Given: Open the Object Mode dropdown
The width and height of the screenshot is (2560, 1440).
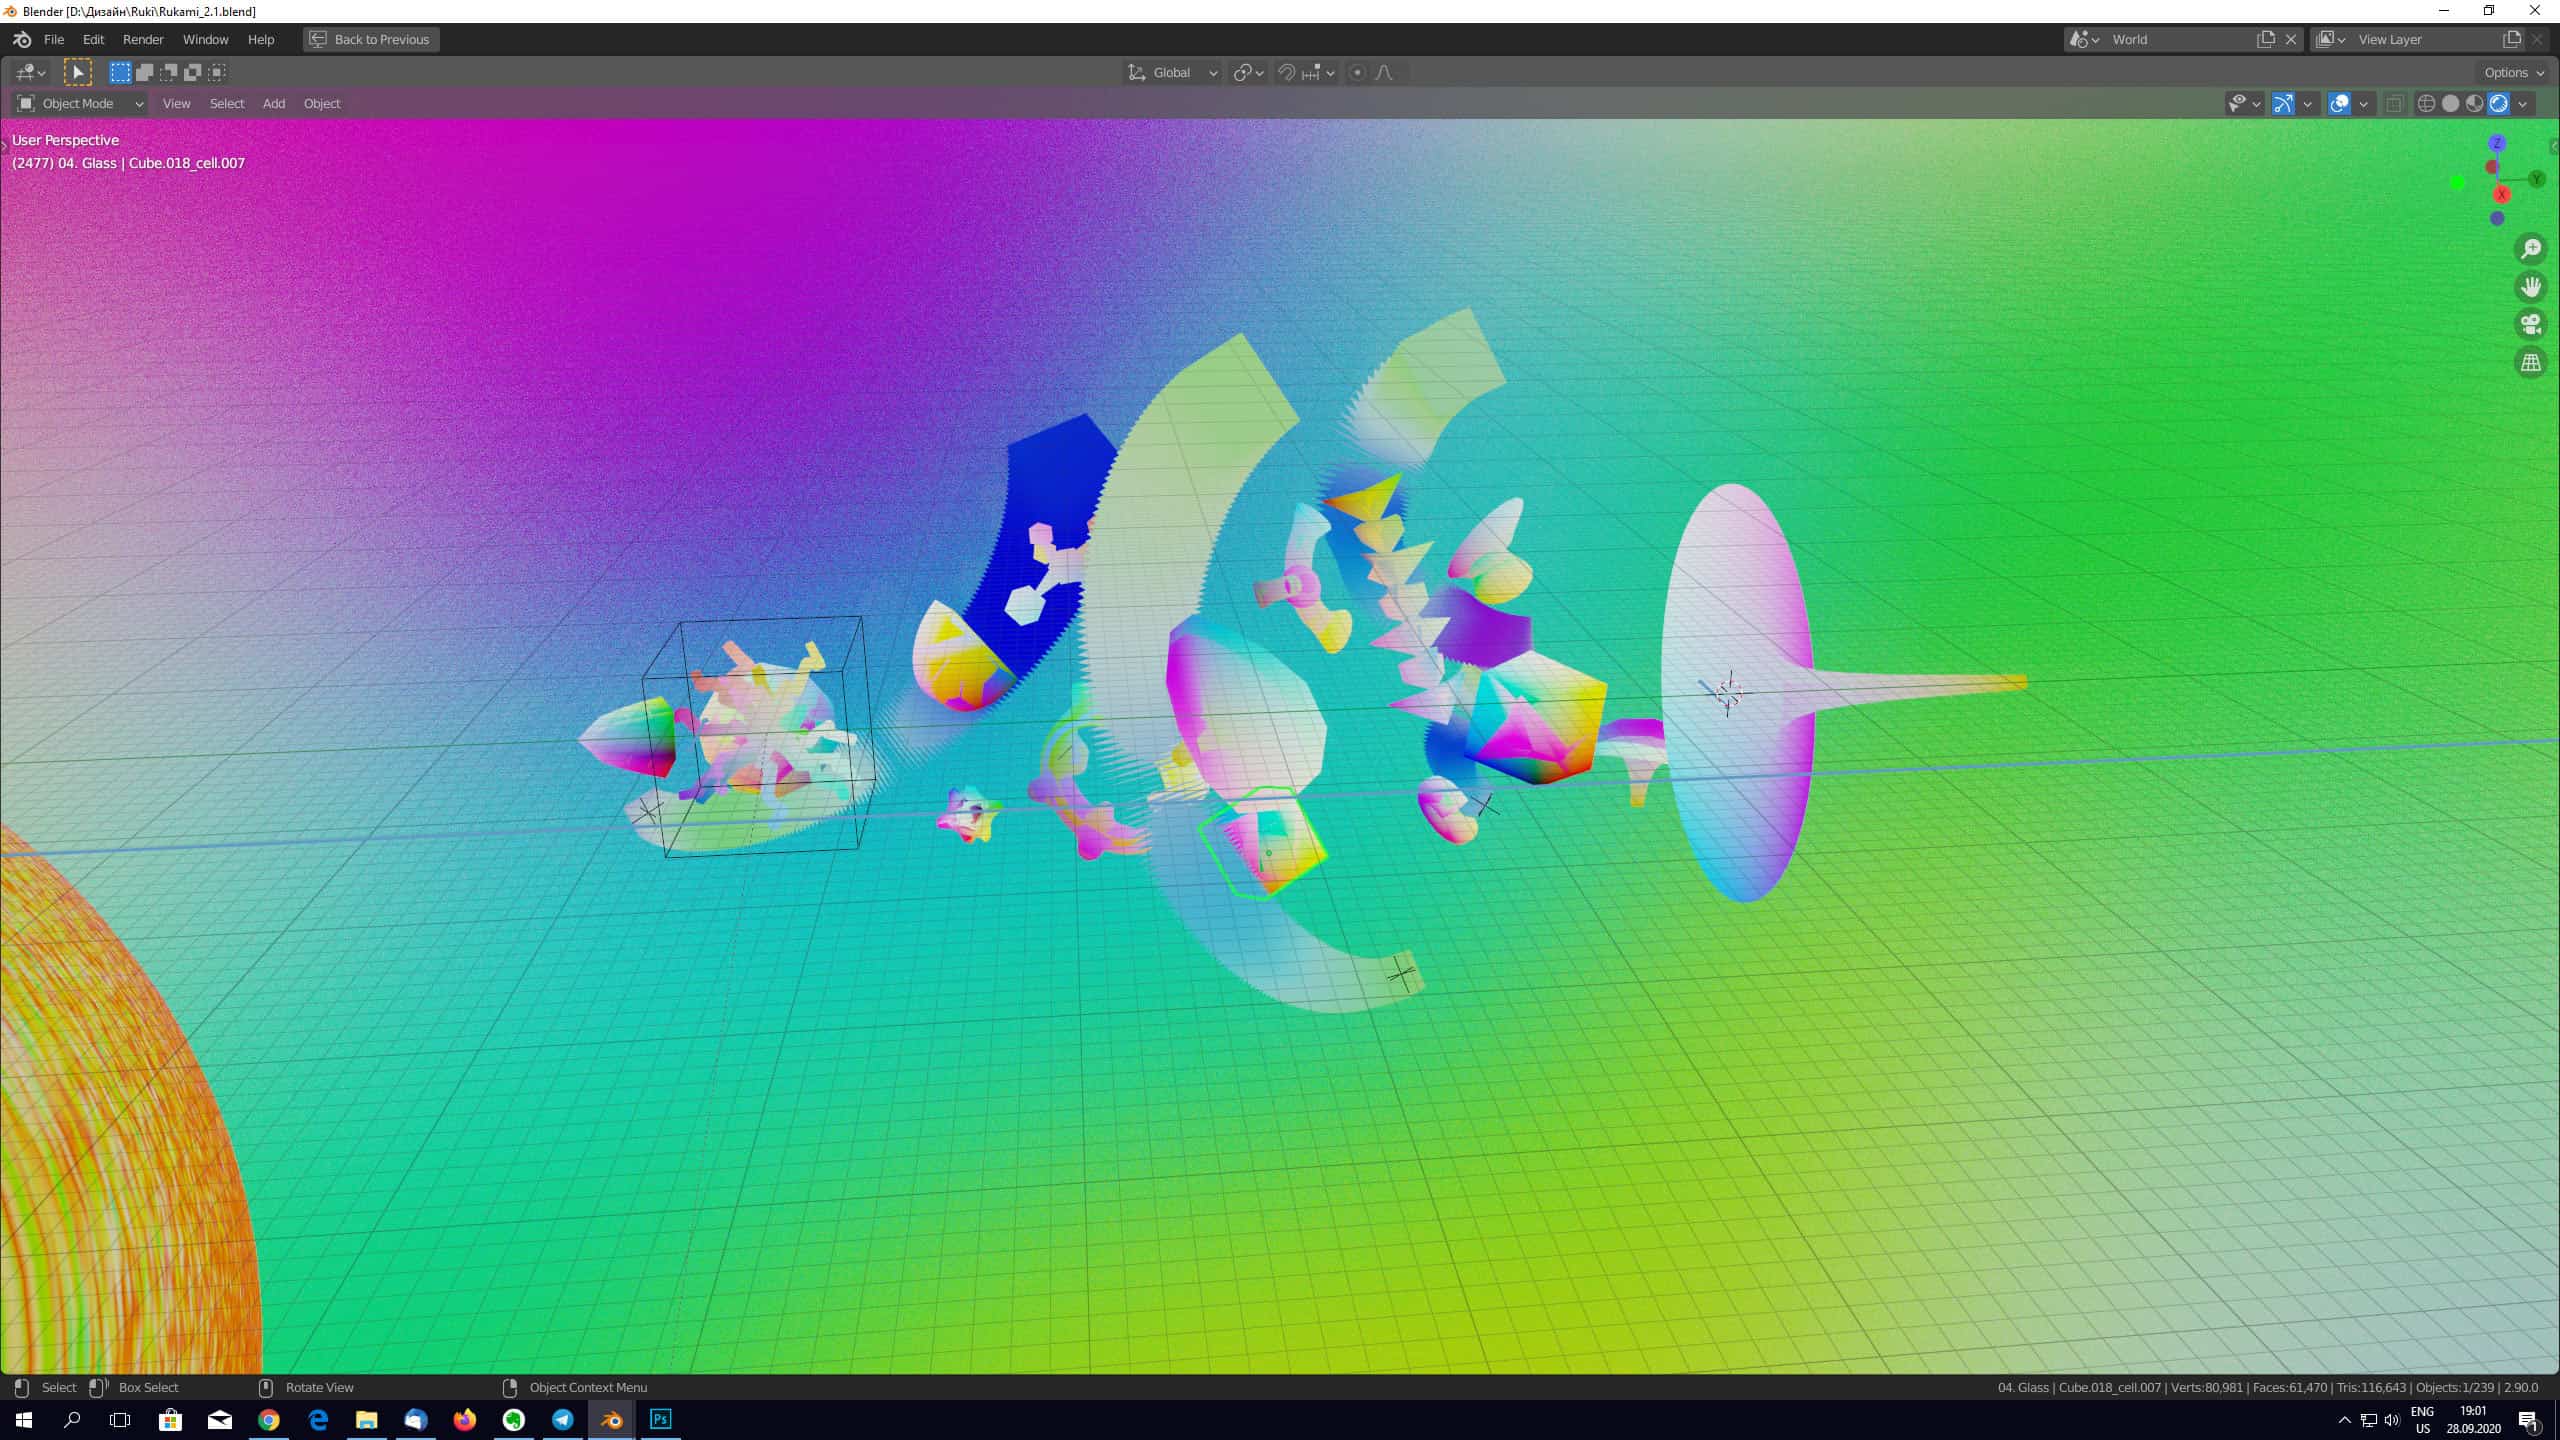Looking at the screenshot, I should click(80, 103).
